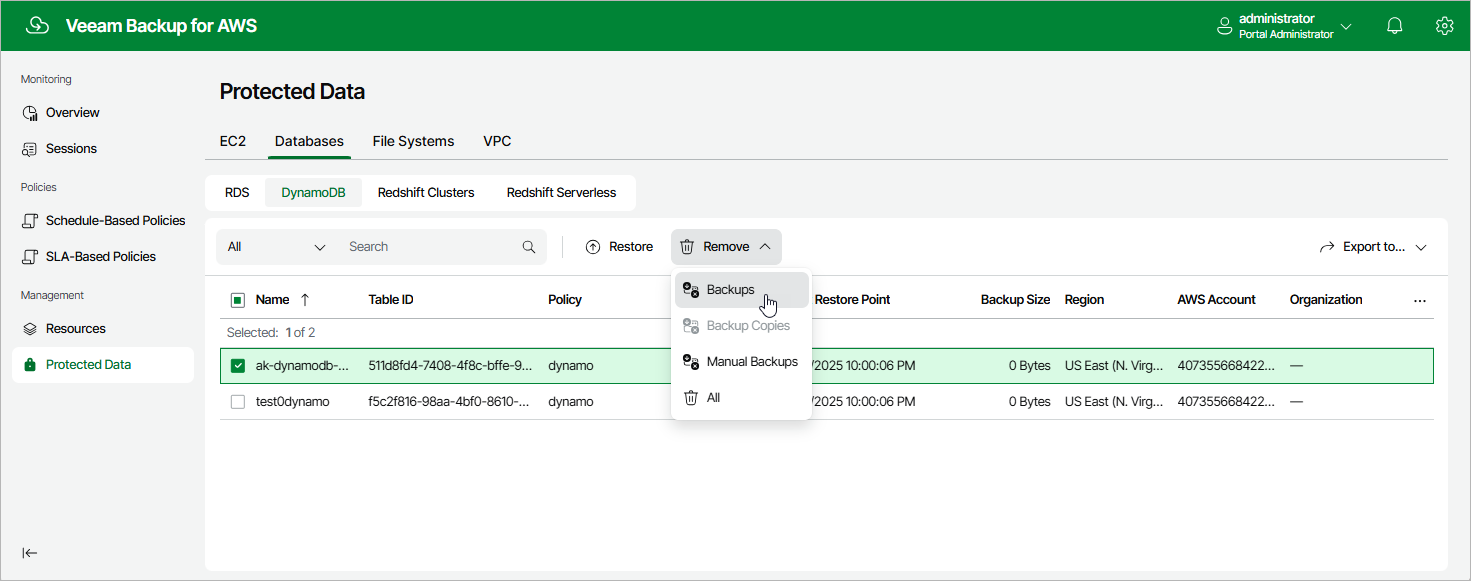1471x581 pixels.
Task: Click the Veeam cloud logo icon
Action: coord(37,26)
